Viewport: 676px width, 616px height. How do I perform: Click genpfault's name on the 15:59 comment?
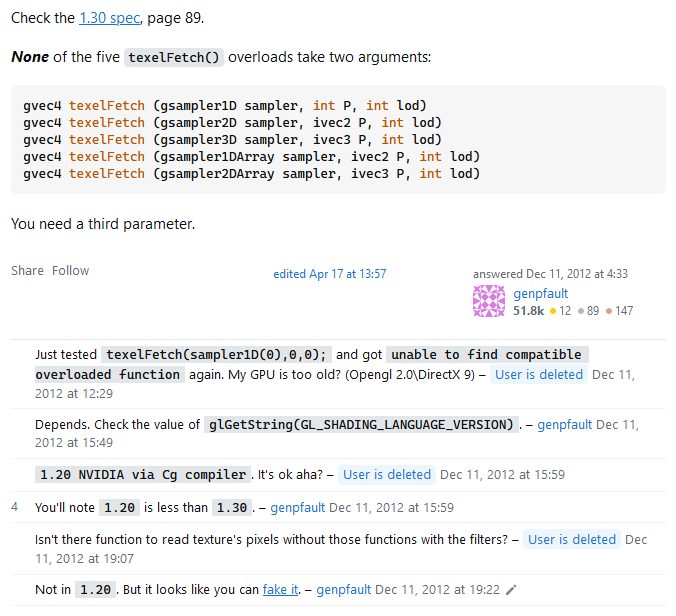click(x=298, y=508)
